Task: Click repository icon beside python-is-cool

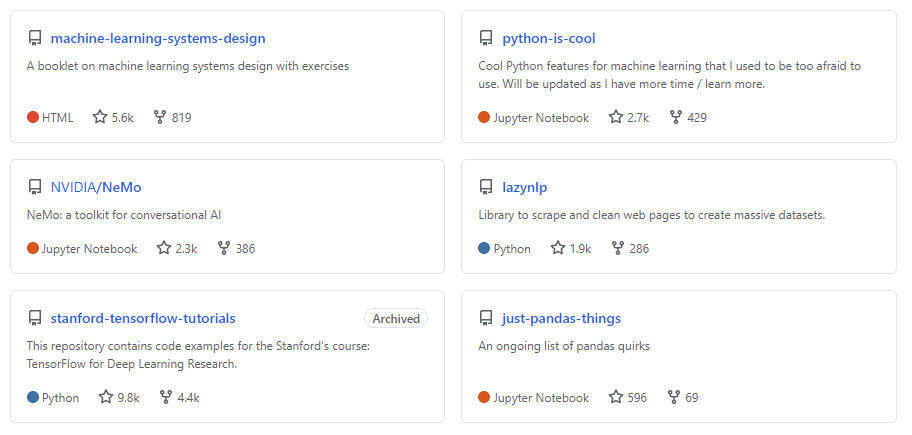Action: 485,39
